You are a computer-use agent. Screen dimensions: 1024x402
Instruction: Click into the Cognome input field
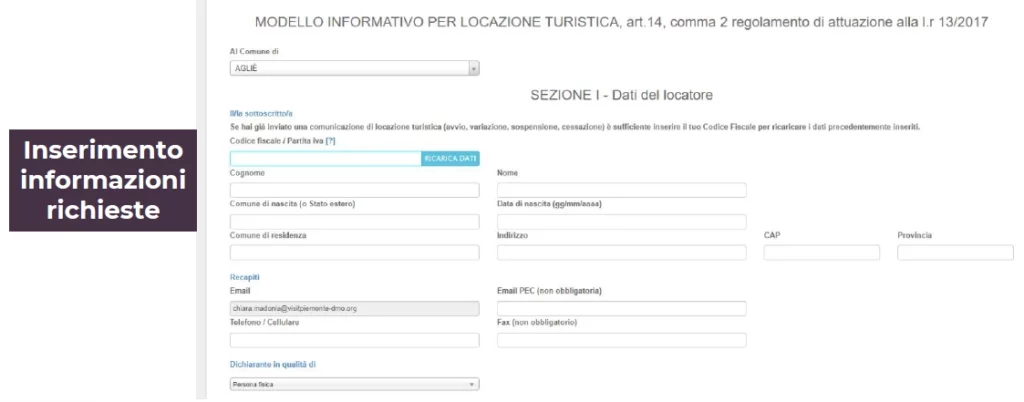point(355,190)
